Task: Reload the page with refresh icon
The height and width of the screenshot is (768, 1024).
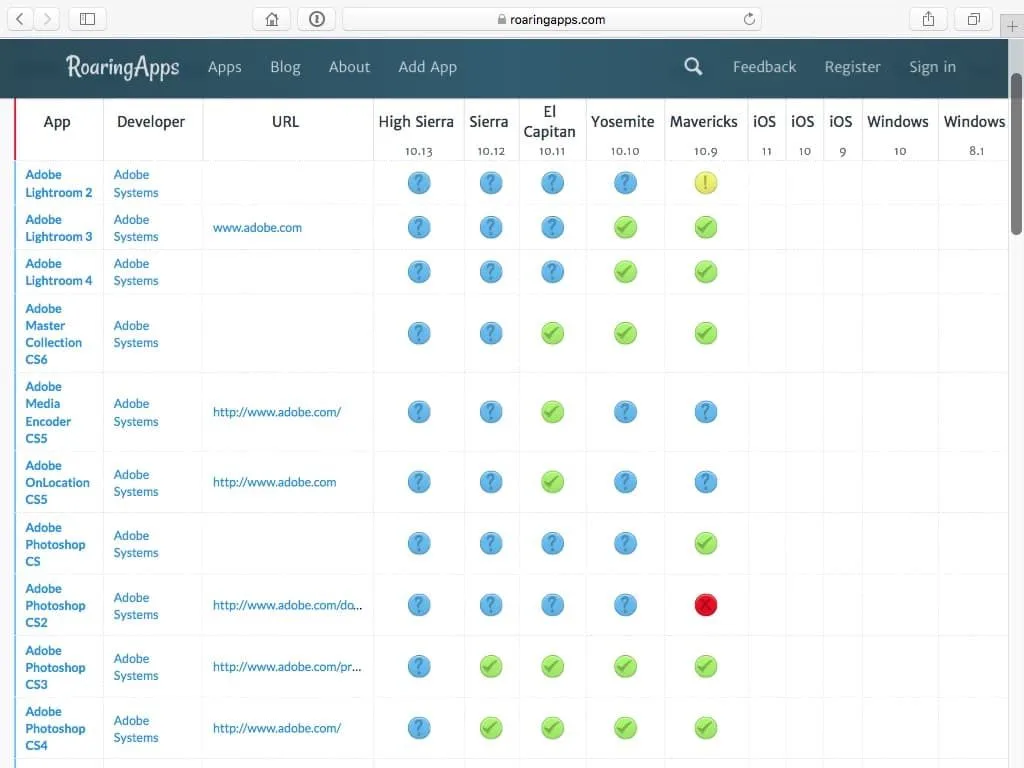Action: click(x=749, y=19)
